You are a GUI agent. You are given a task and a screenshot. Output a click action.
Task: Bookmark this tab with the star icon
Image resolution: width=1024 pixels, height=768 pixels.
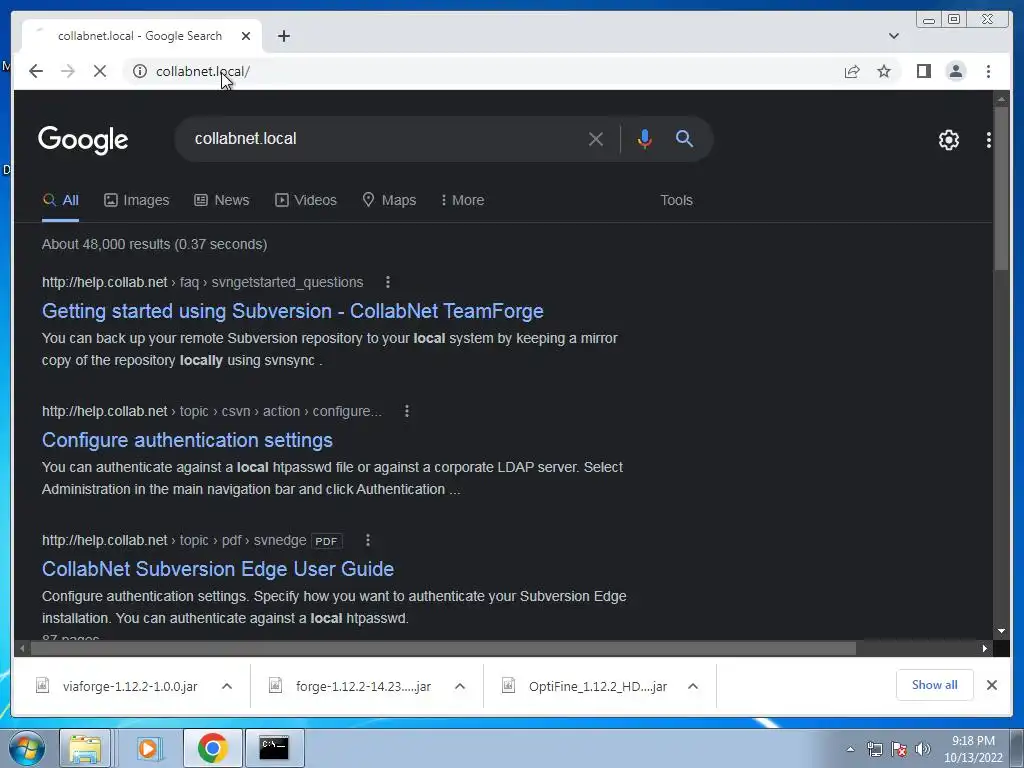pyautogui.click(x=884, y=71)
